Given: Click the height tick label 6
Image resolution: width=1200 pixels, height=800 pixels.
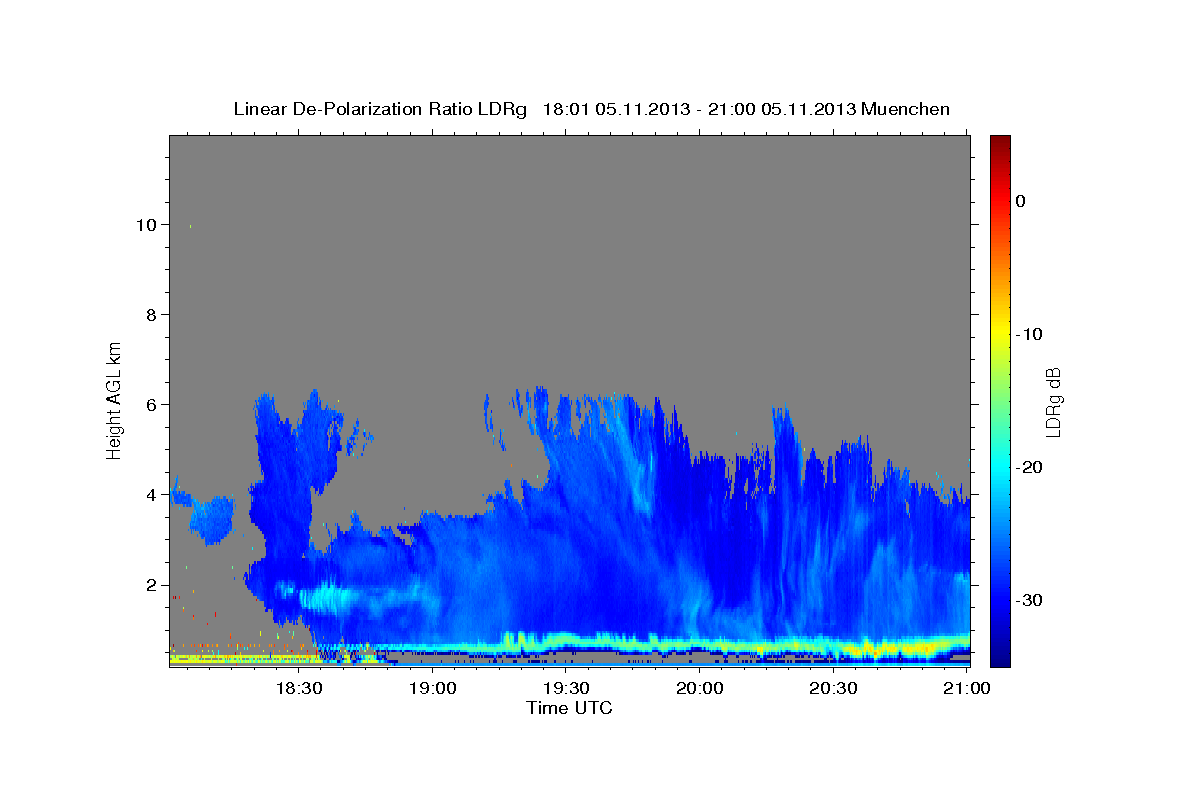Looking at the screenshot, I should pos(152,405).
